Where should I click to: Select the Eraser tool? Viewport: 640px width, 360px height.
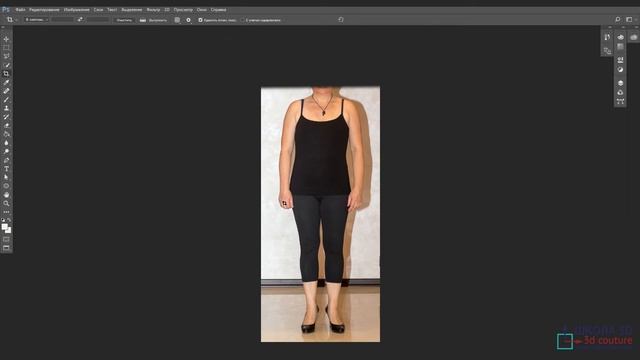(x=6, y=126)
